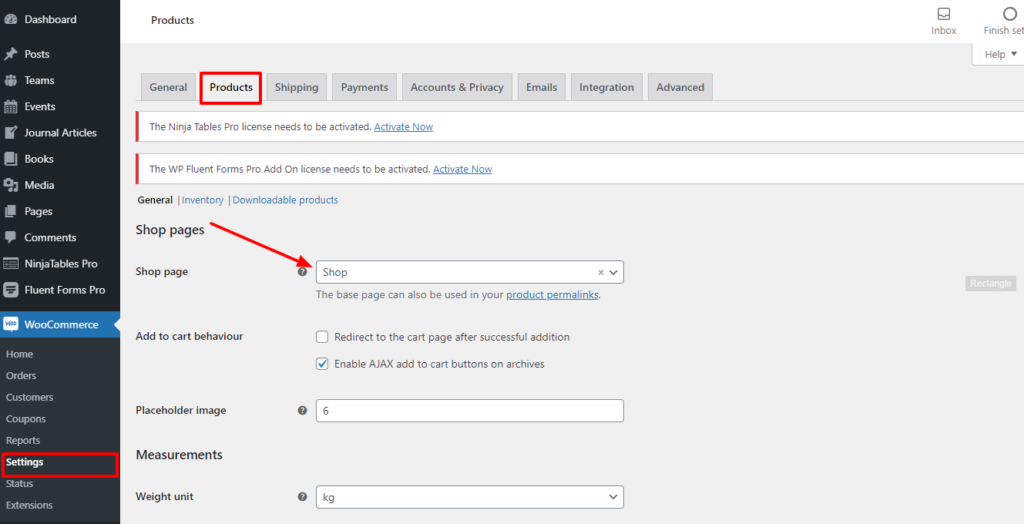Click the Comments bubble icon in sidebar
The width and height of the screenshot is (1024, 524).
point(11,238)
